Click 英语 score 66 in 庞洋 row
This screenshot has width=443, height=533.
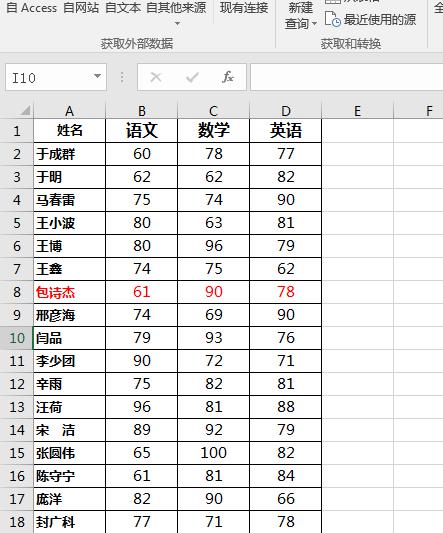coord(286,499)
